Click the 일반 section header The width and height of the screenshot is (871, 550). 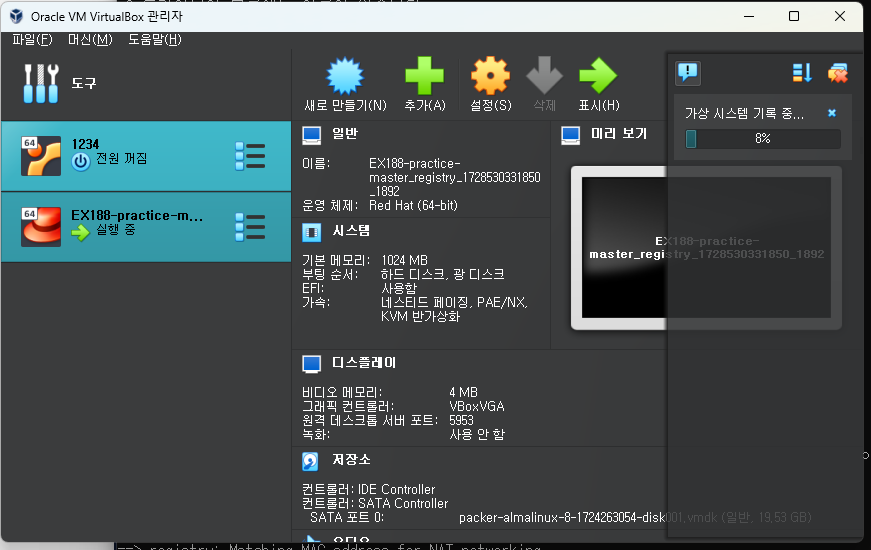[345, 134]
